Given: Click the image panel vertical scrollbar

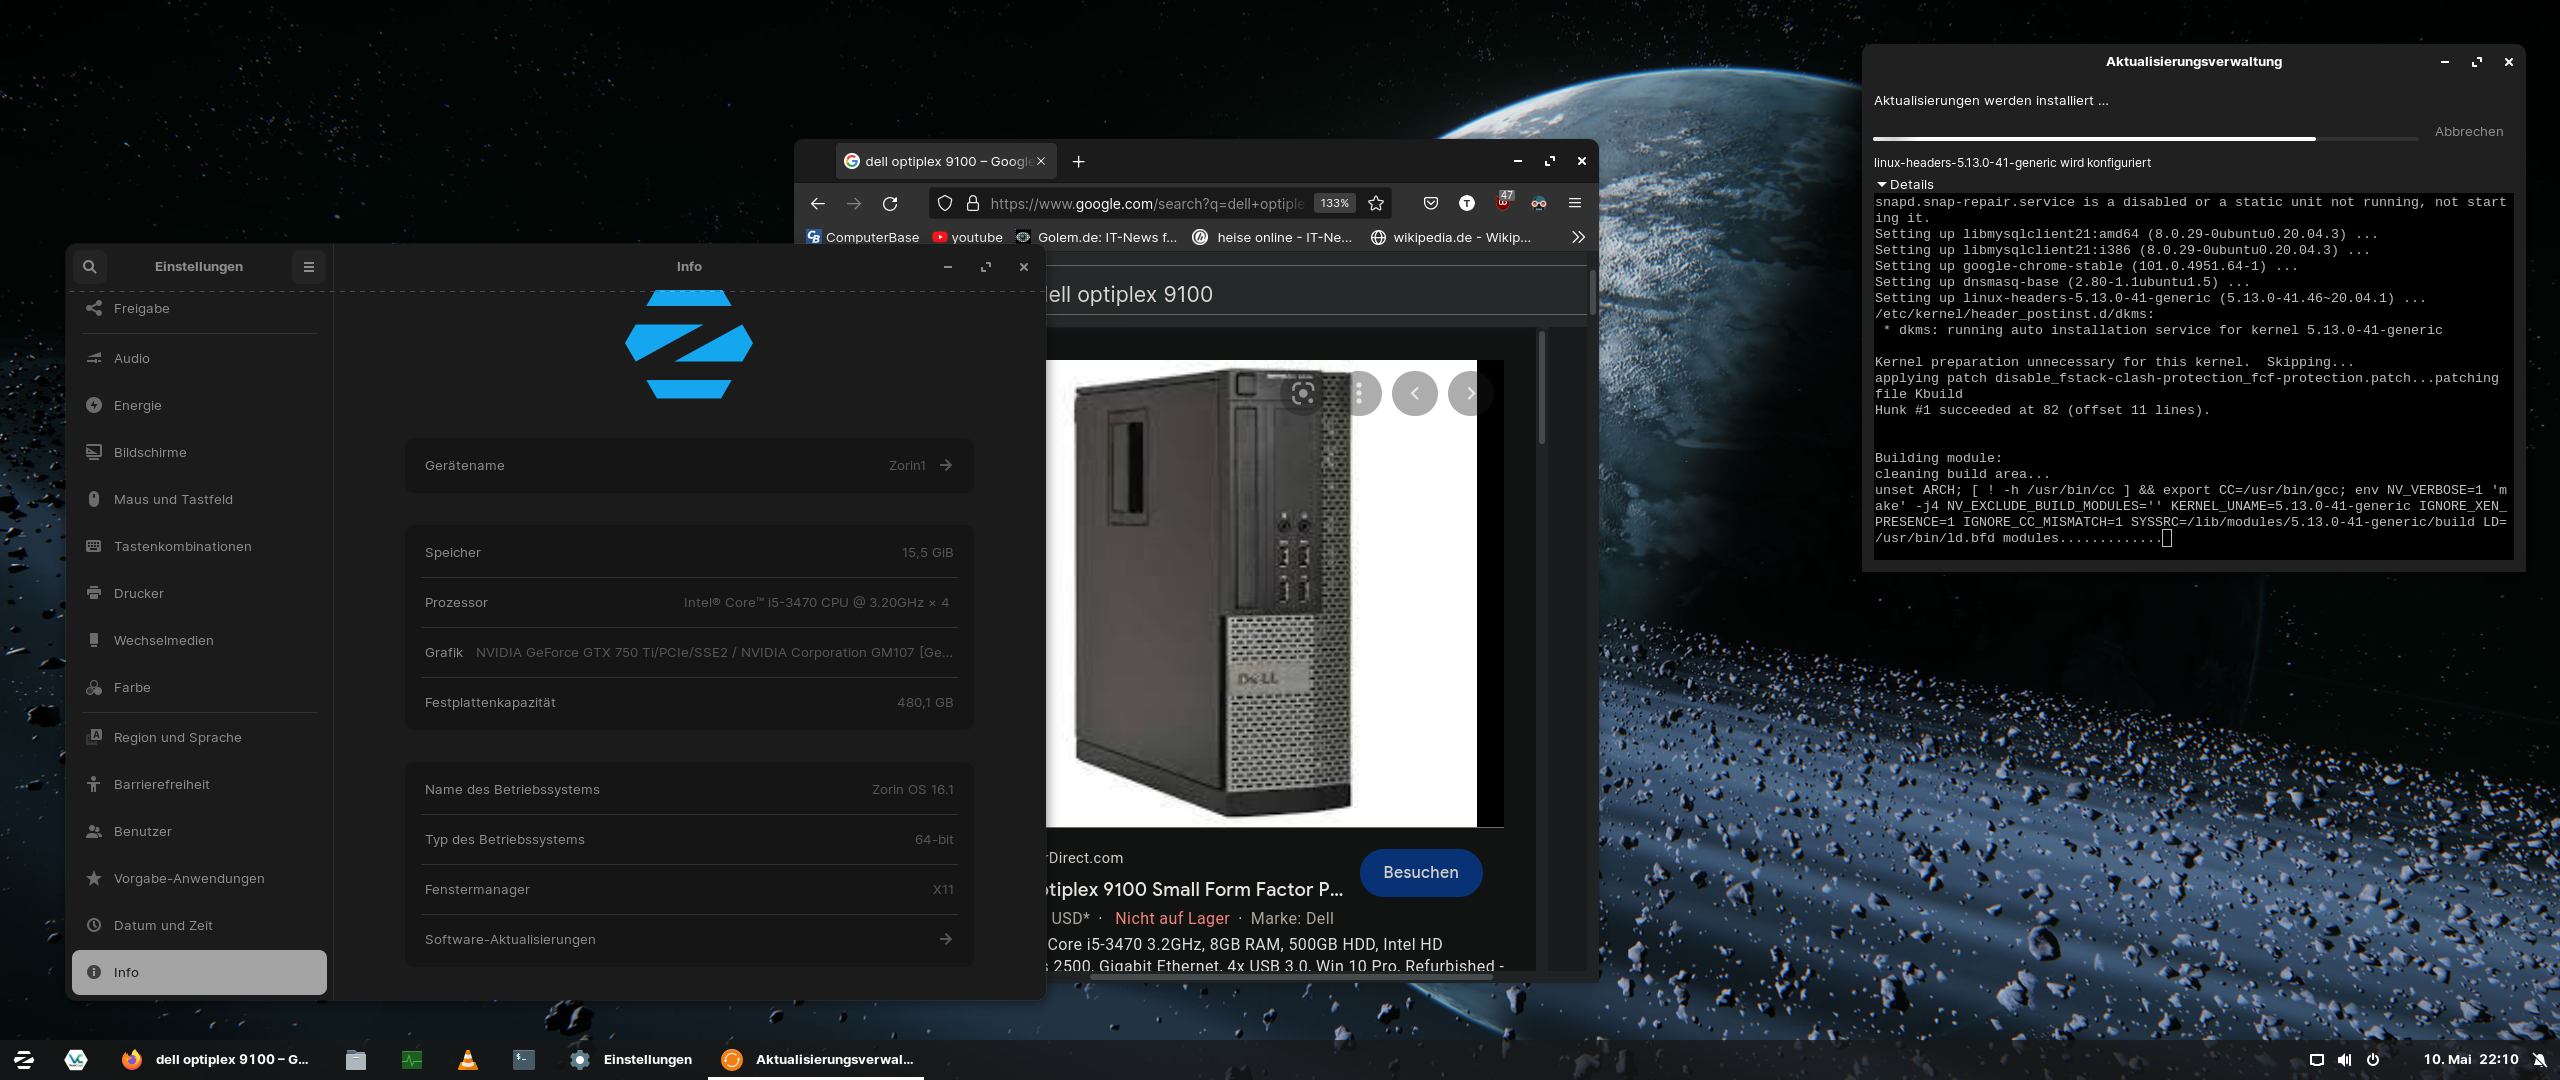Looking at the screenshot, I should pos(1542,389).
